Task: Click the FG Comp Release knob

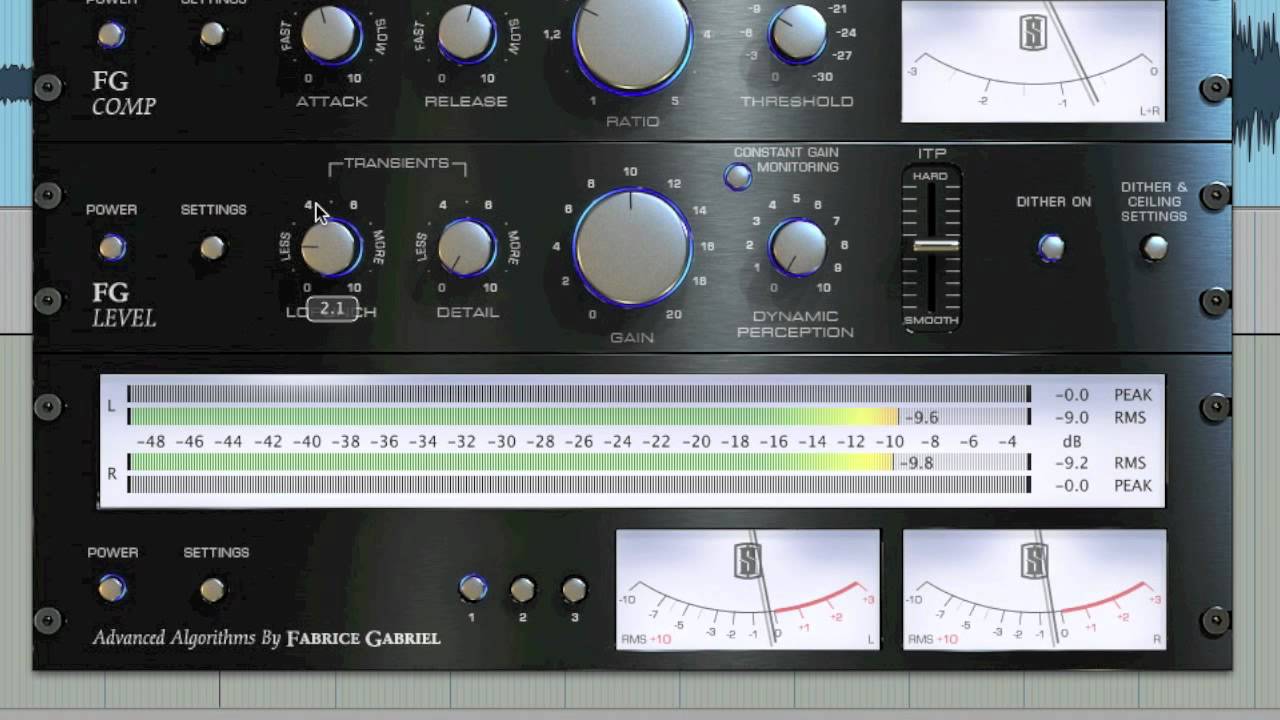Action: tap(466, 34)
